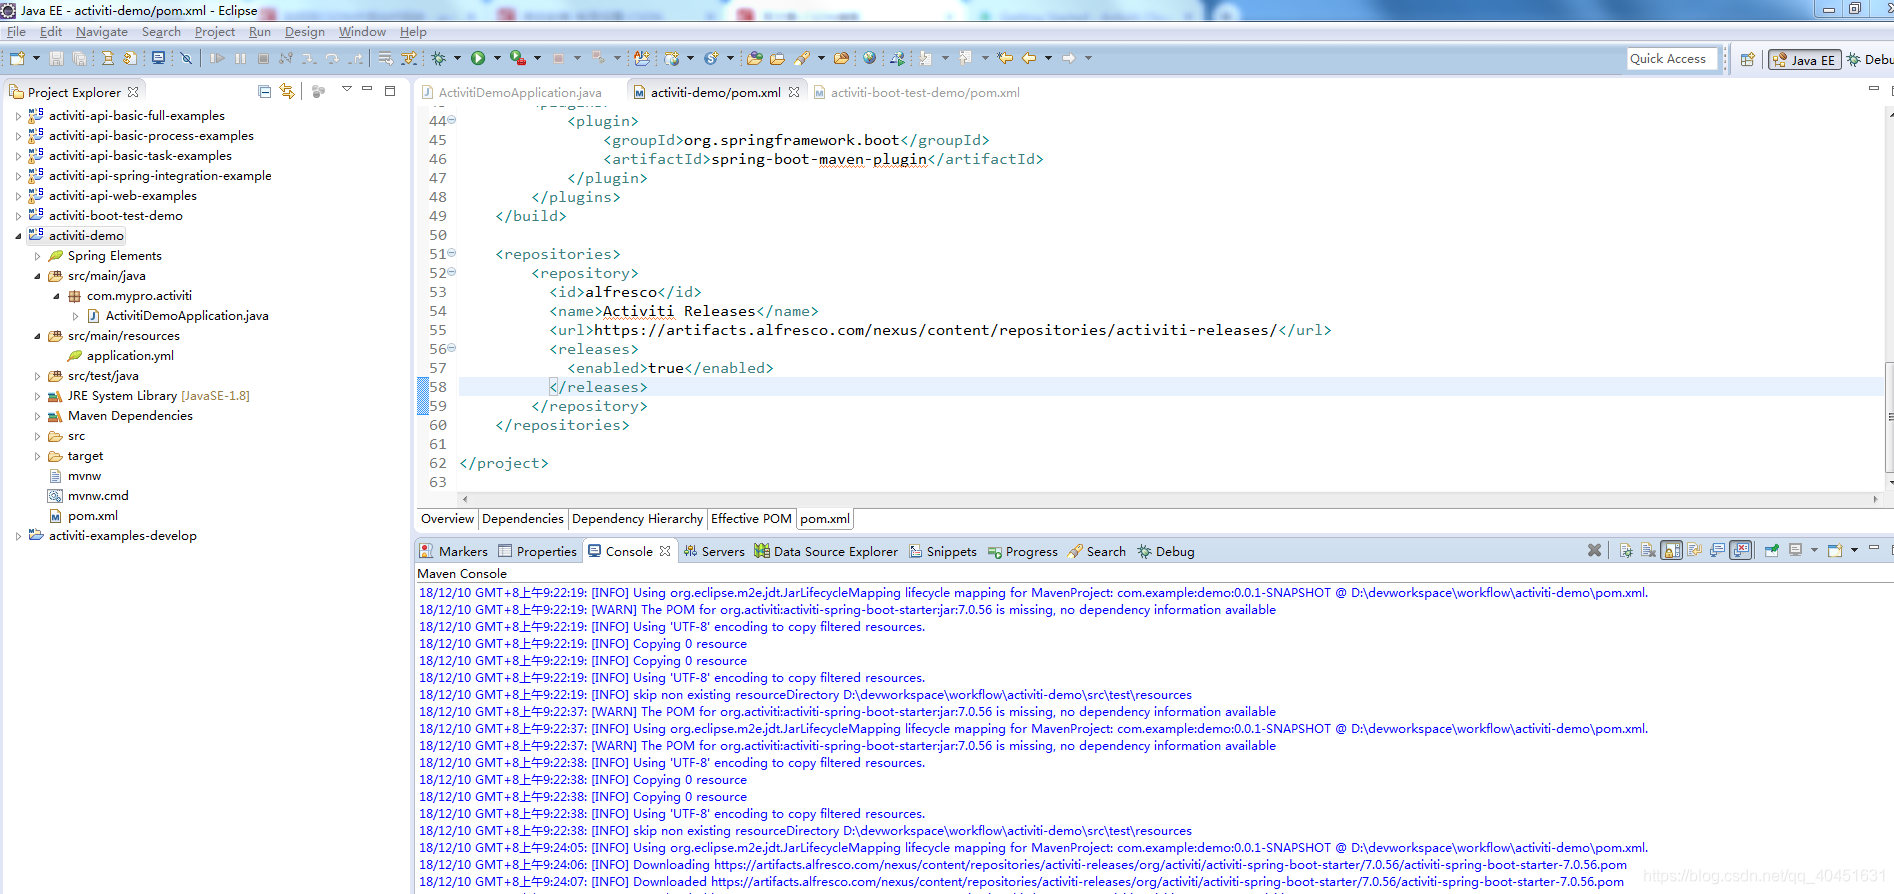
Task: Select mvnw.cmd in Project Explorer
Action: coord(98,496)
